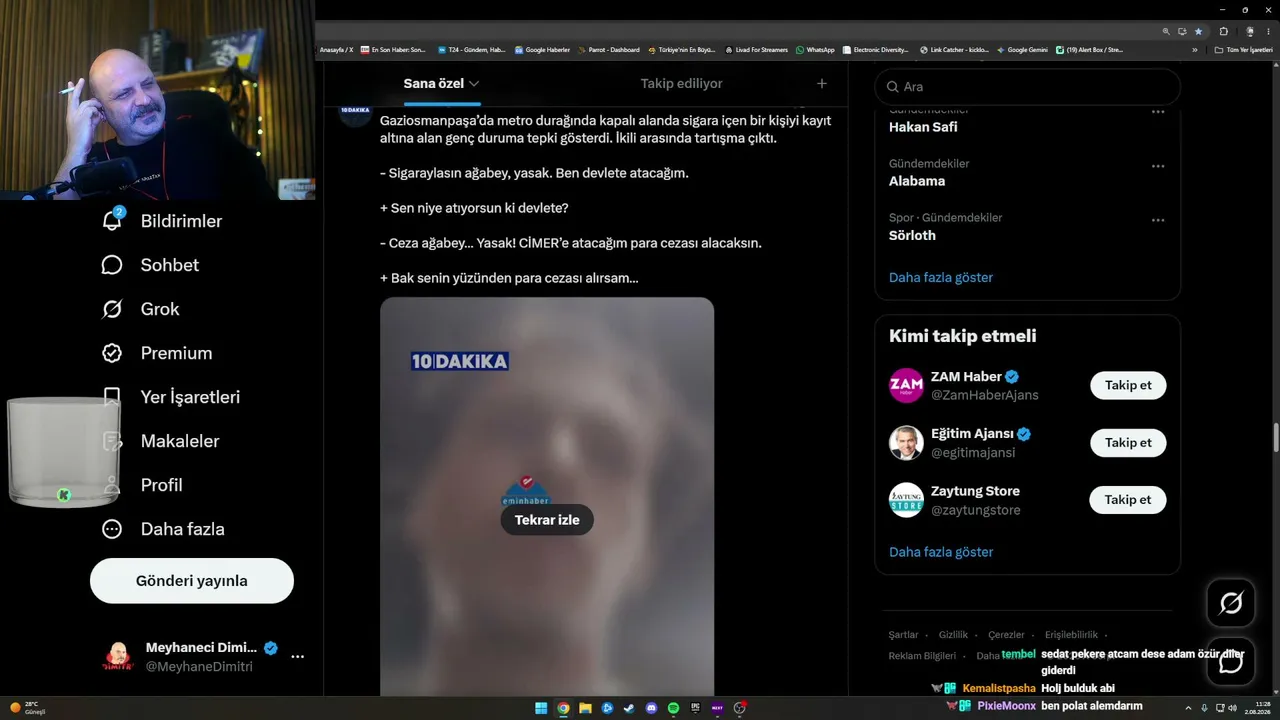Open Alabama trending topic
The width and height of the screenshot is (1280, 720).
pyautogui.click(x=917, y=182)
